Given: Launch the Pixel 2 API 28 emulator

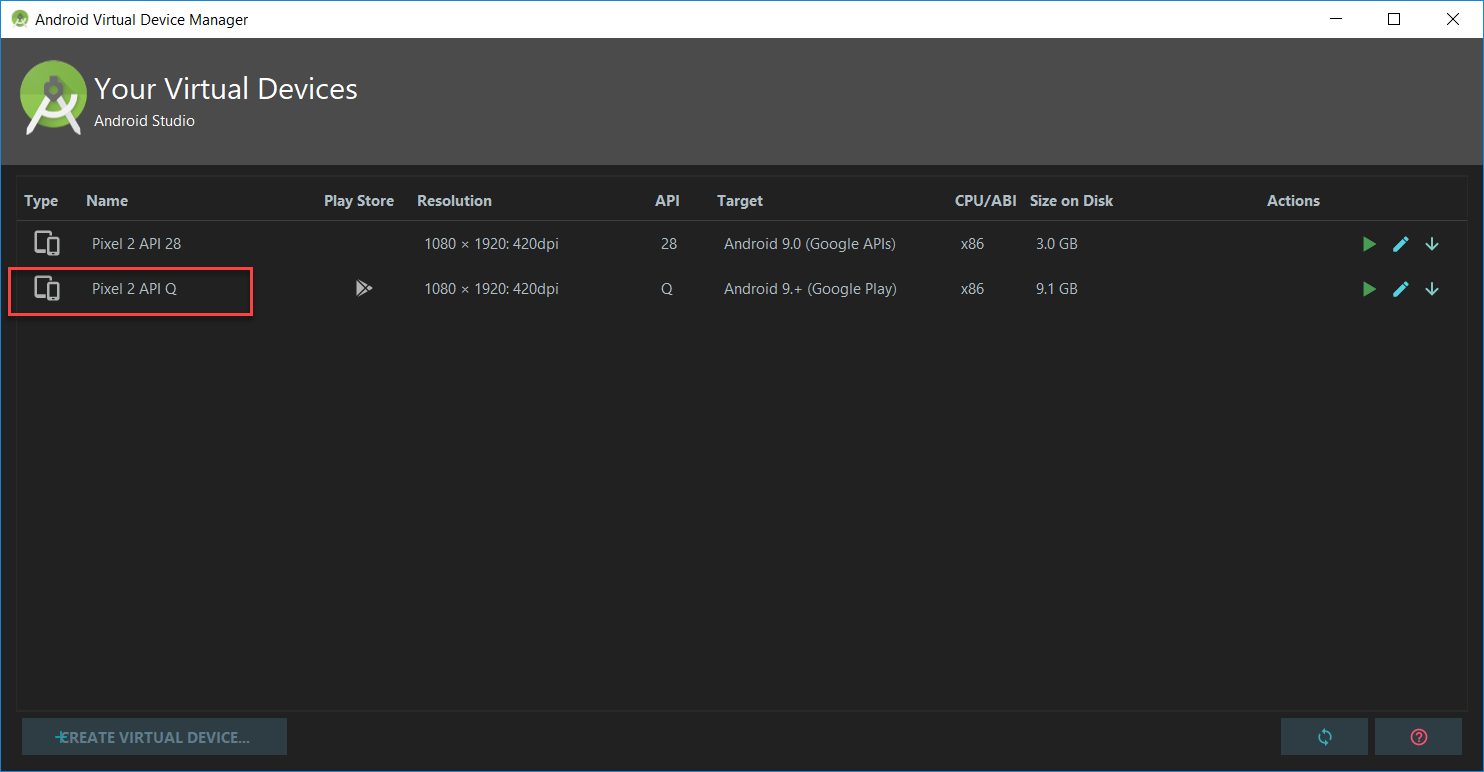Looking at the screenshot, I should (x=1369, y=244).
